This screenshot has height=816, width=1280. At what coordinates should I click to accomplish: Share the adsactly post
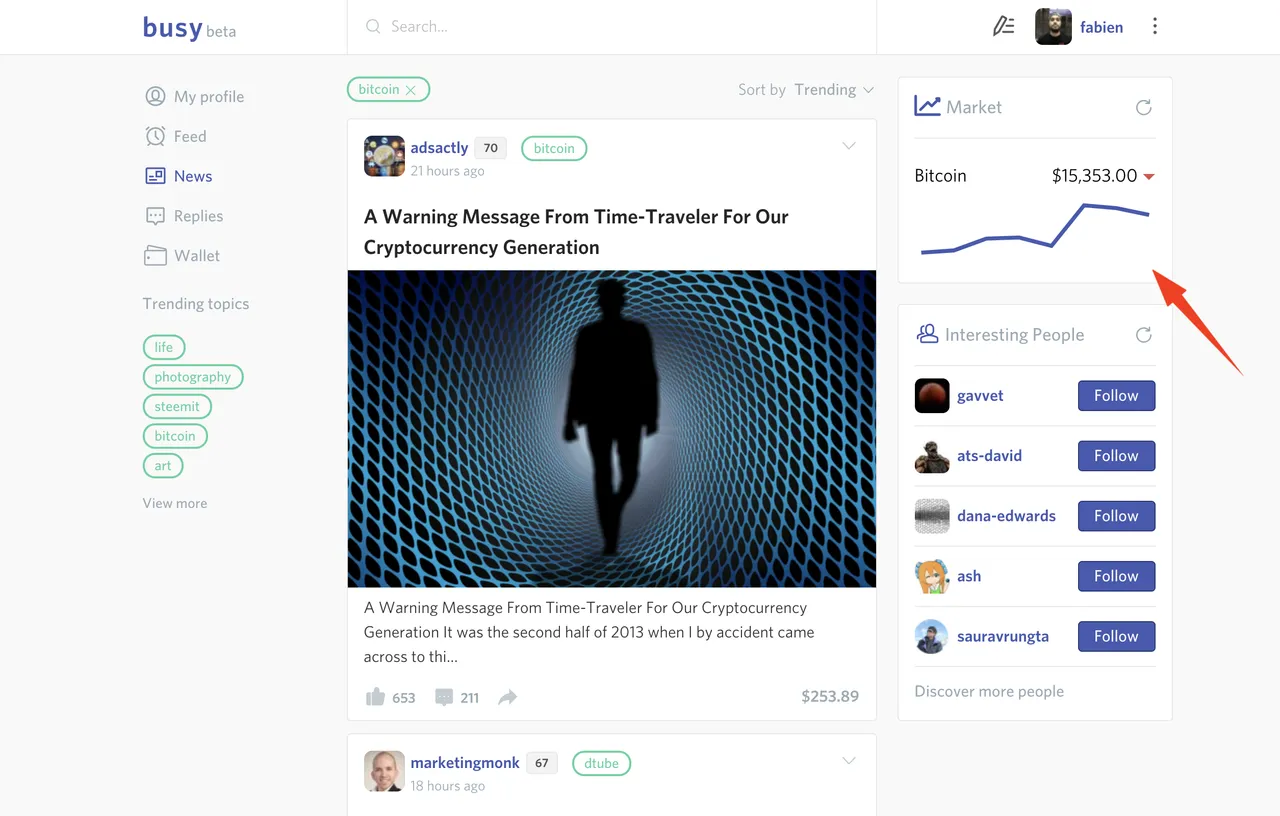coord(508,698)
